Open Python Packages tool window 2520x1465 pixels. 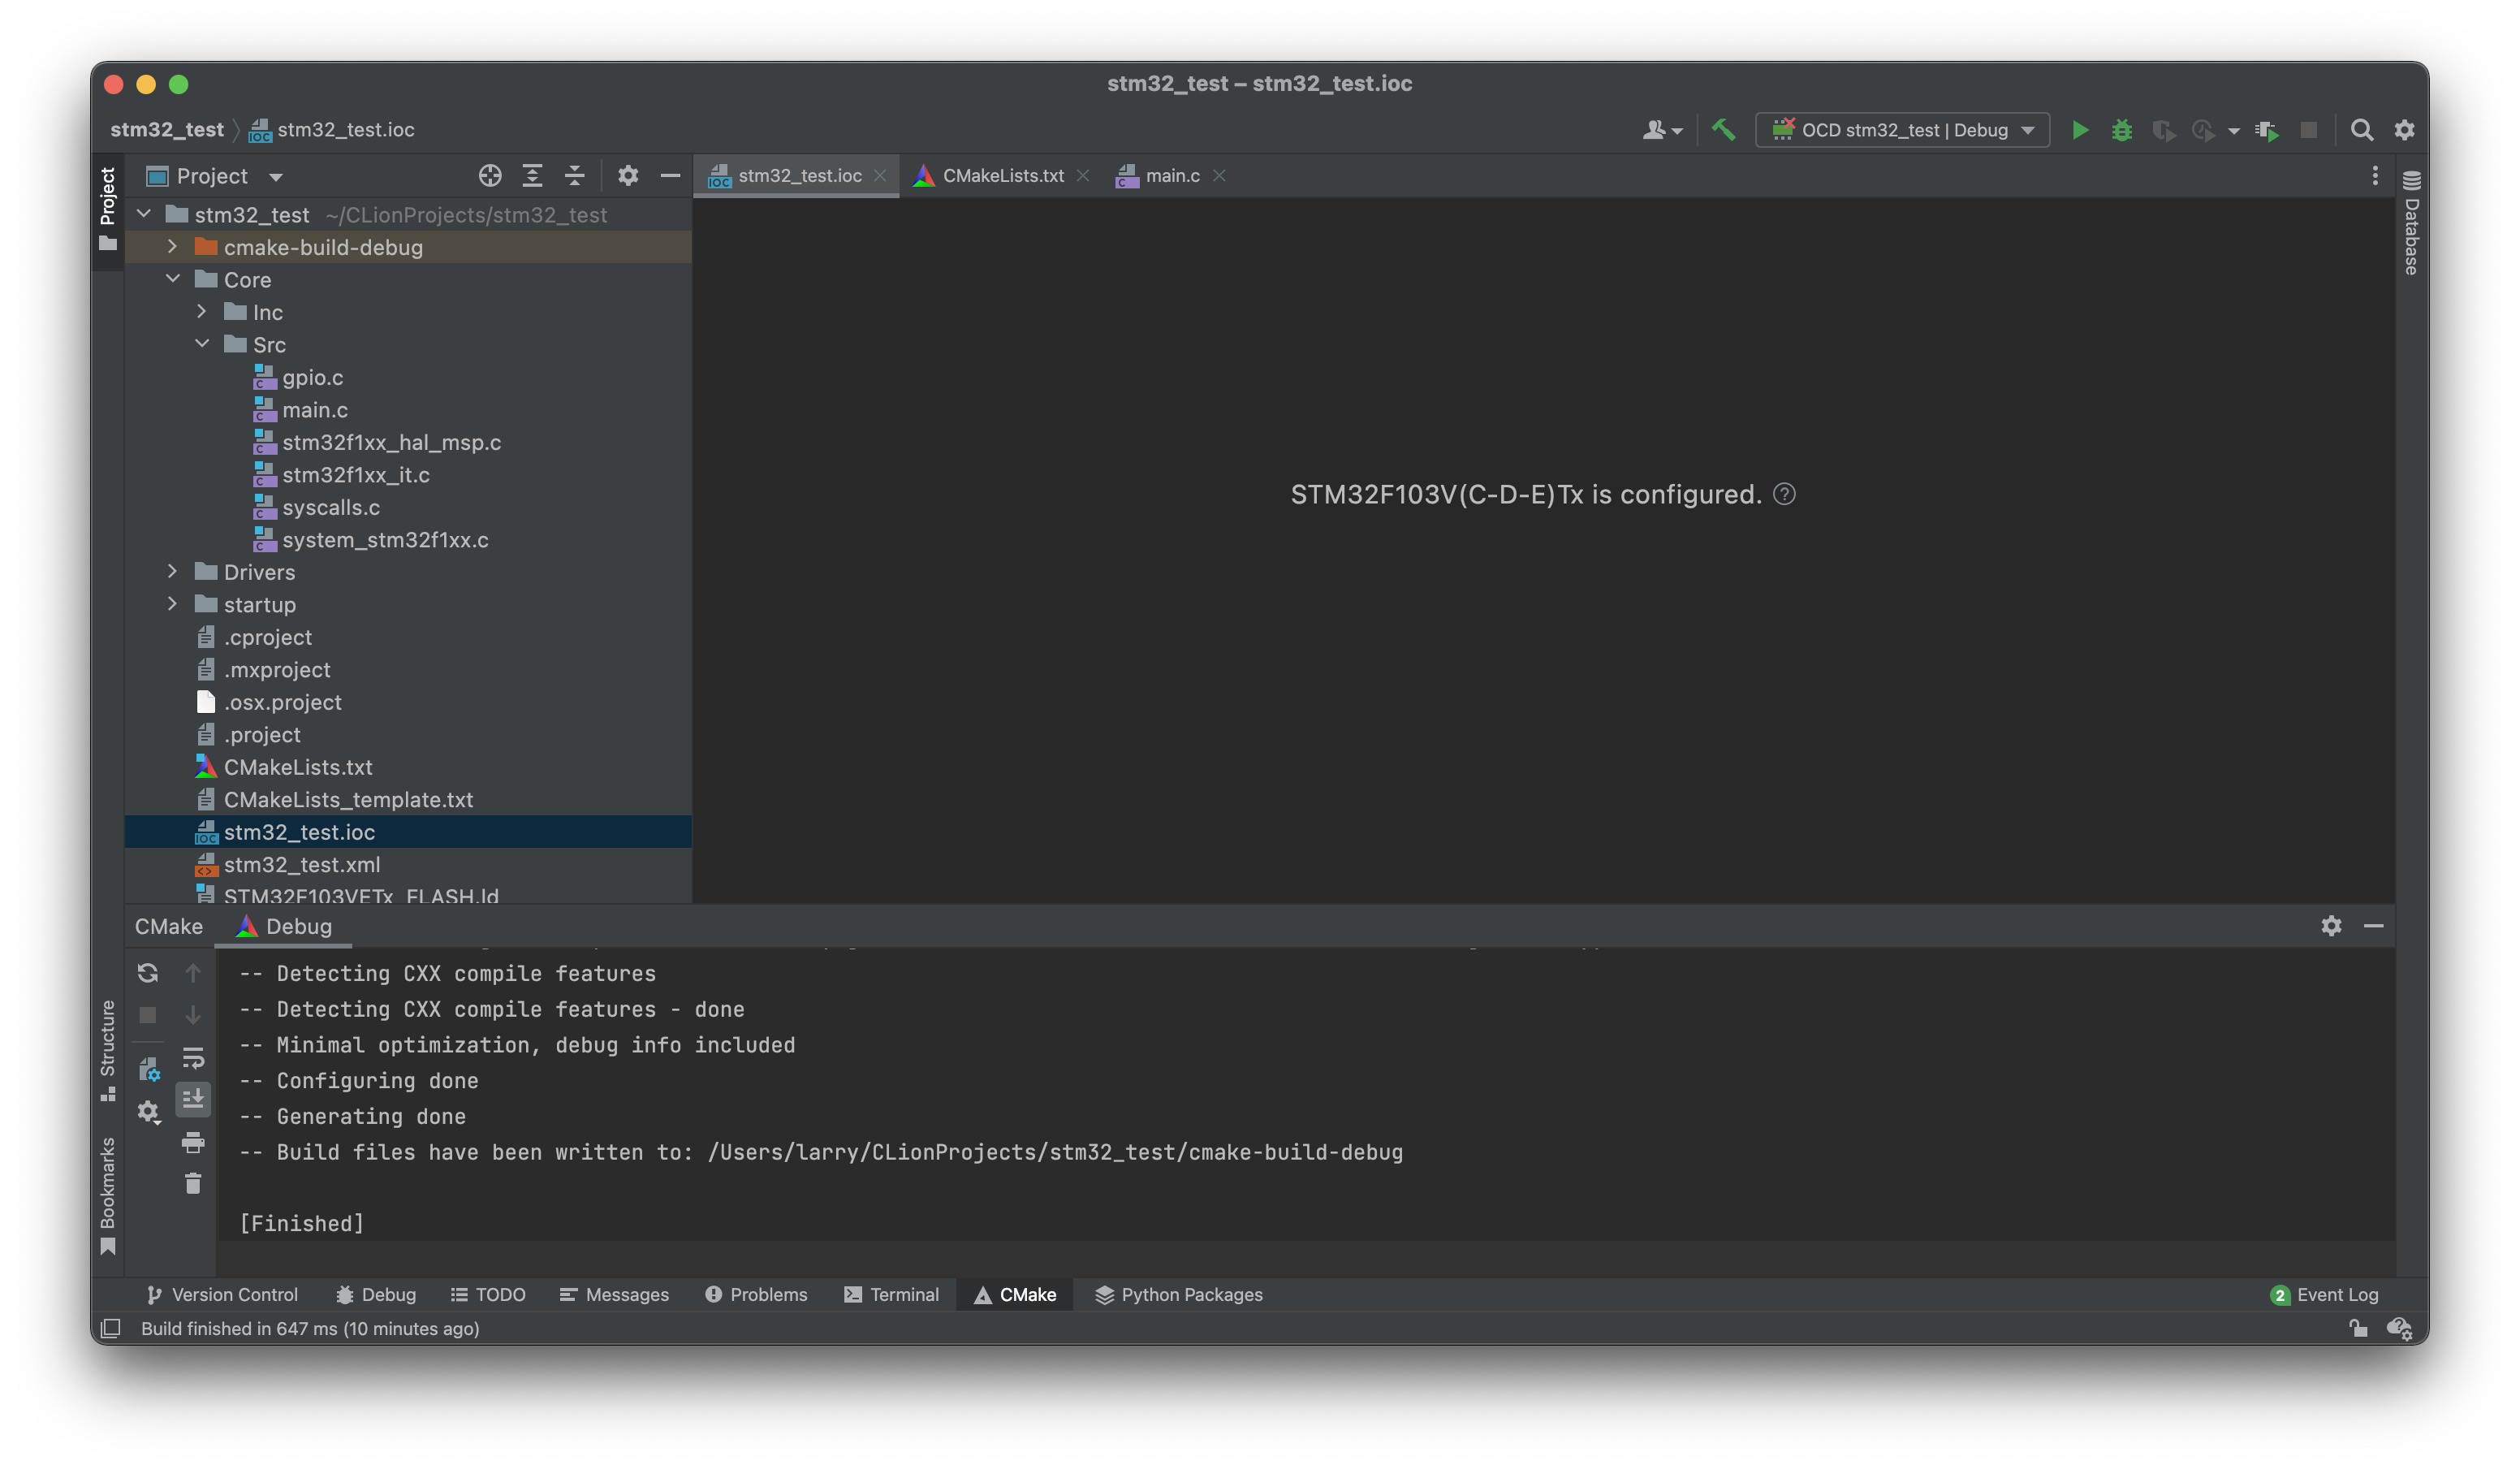pyautogui.click(x=1178, y=1294)
